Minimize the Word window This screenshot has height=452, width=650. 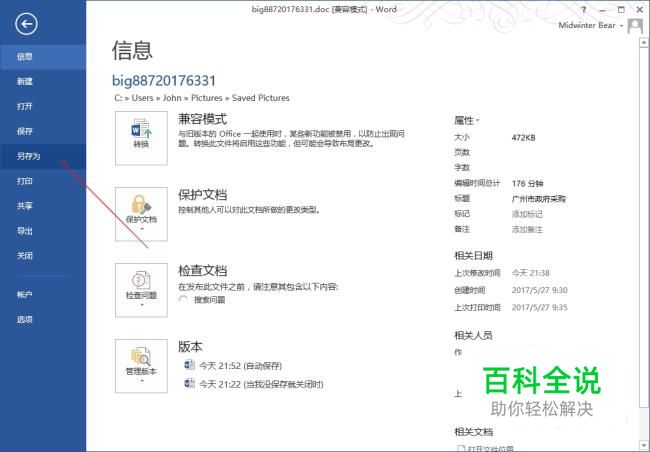click(602, 10)
